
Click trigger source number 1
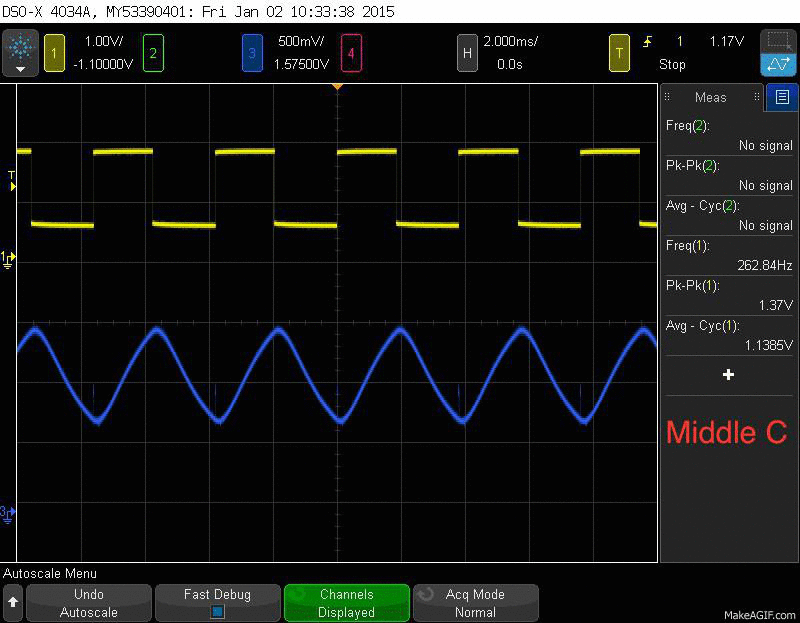tap(679, 41)
